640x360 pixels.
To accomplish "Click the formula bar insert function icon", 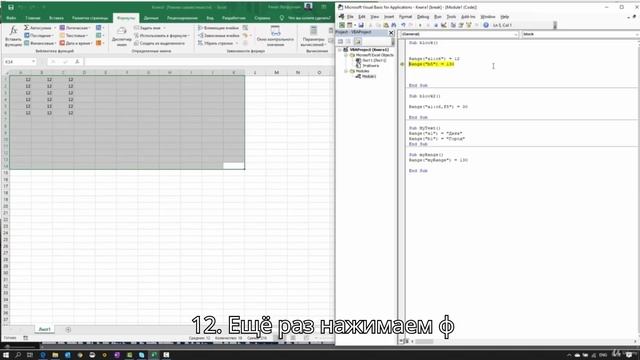I will click(x=77, y=62).
